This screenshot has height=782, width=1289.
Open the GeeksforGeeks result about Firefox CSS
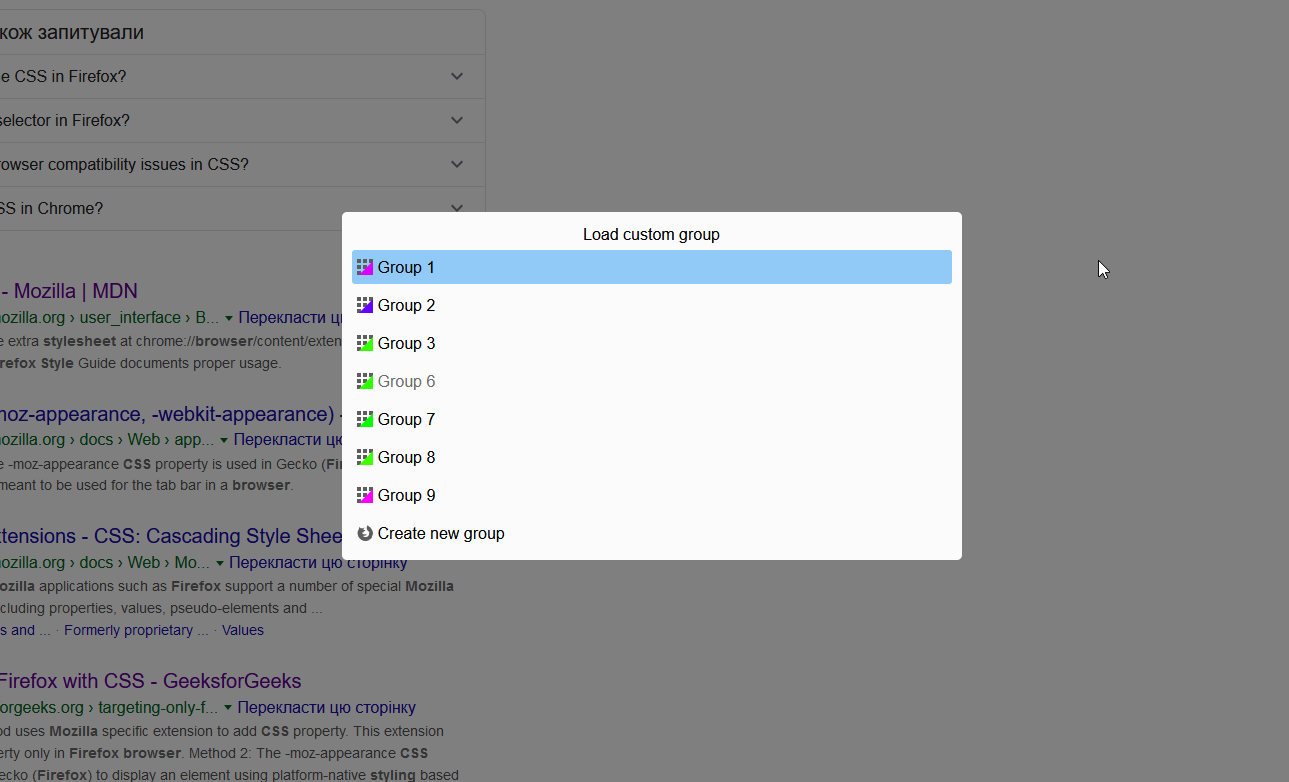tap(150, 680)
